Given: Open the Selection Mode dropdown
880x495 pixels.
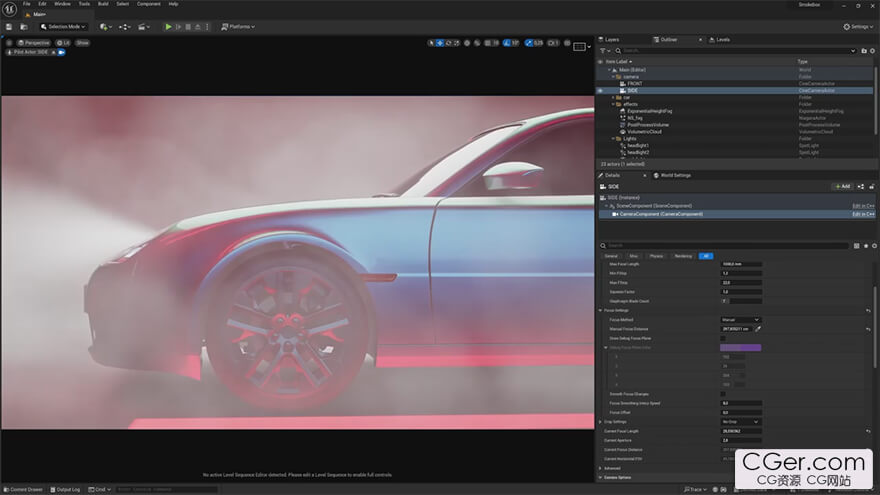Looking at the screenshot, I should [63, 26].
